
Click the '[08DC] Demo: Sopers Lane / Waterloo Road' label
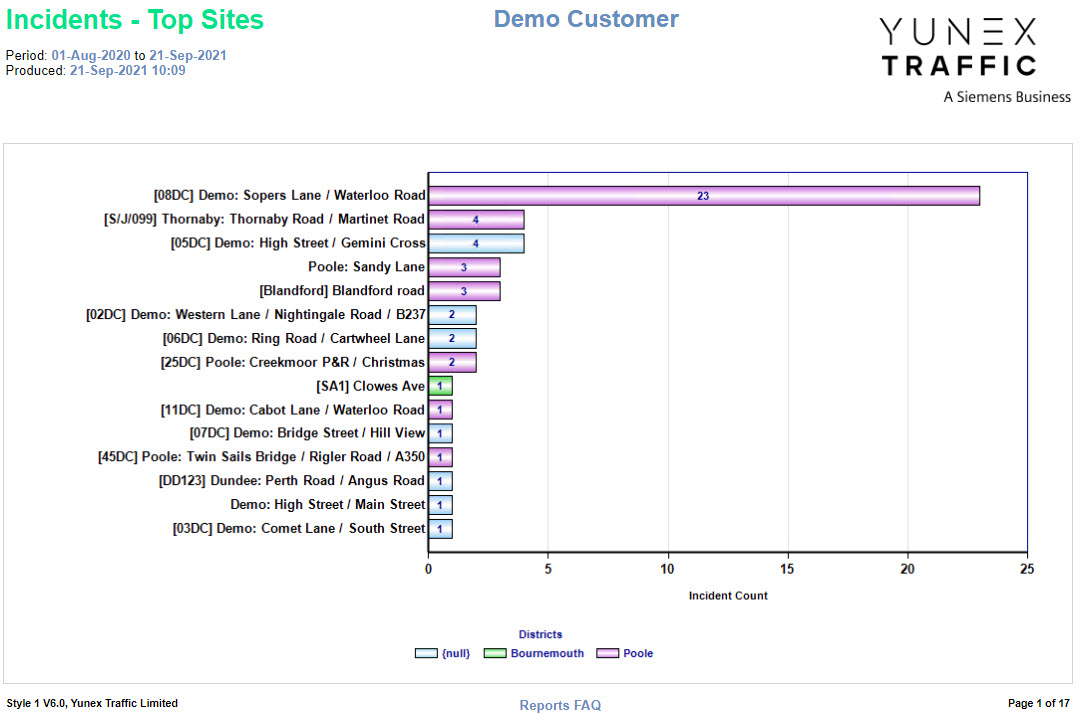pyautogui.click(x=289, y=195)
